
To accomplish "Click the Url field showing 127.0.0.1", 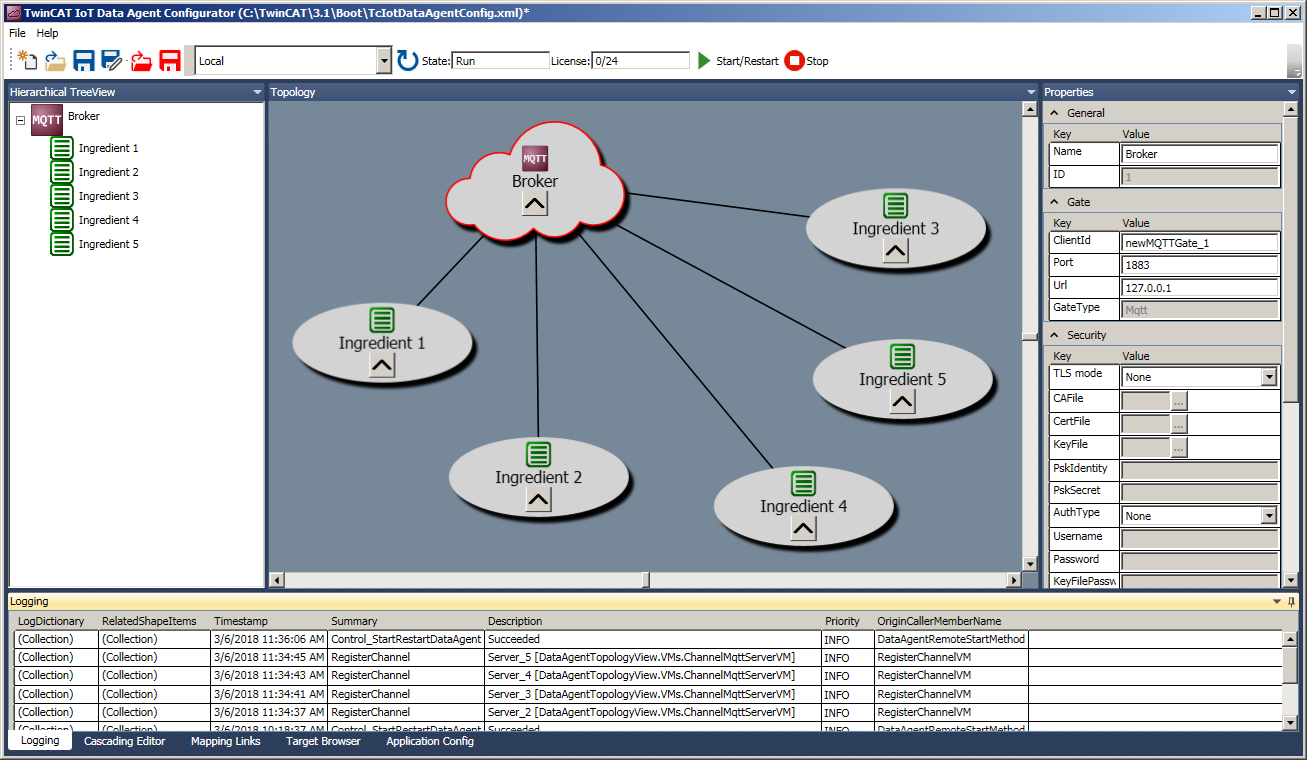I will click(x=1200, y=288).
